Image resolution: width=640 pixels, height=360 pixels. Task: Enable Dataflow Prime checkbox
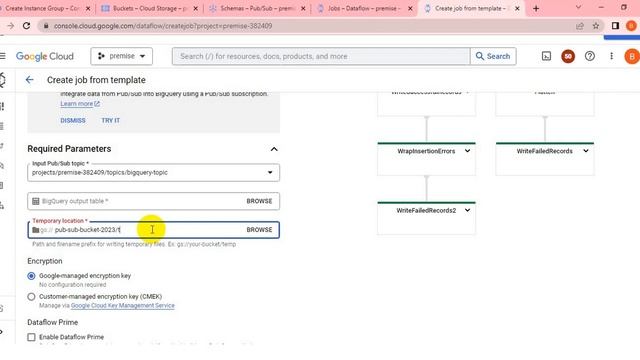pos(31,337)
